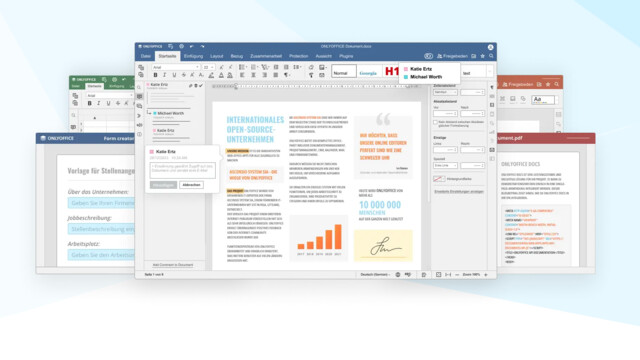Select the Normal paragraph style
This screenshot has width=640, height=360.
[x=344, y=72]
